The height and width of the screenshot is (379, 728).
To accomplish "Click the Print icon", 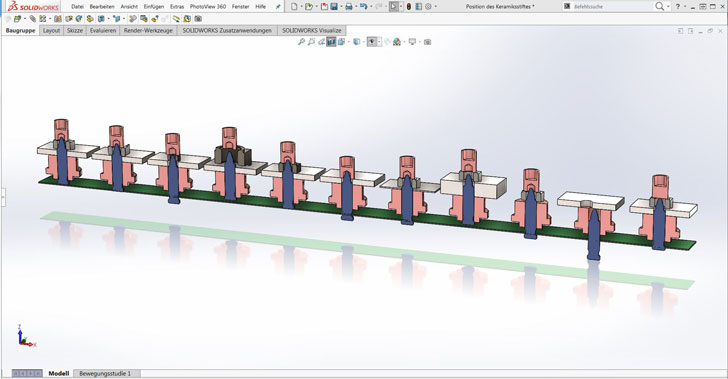I will pyautogui.click(x=349, y=7).
